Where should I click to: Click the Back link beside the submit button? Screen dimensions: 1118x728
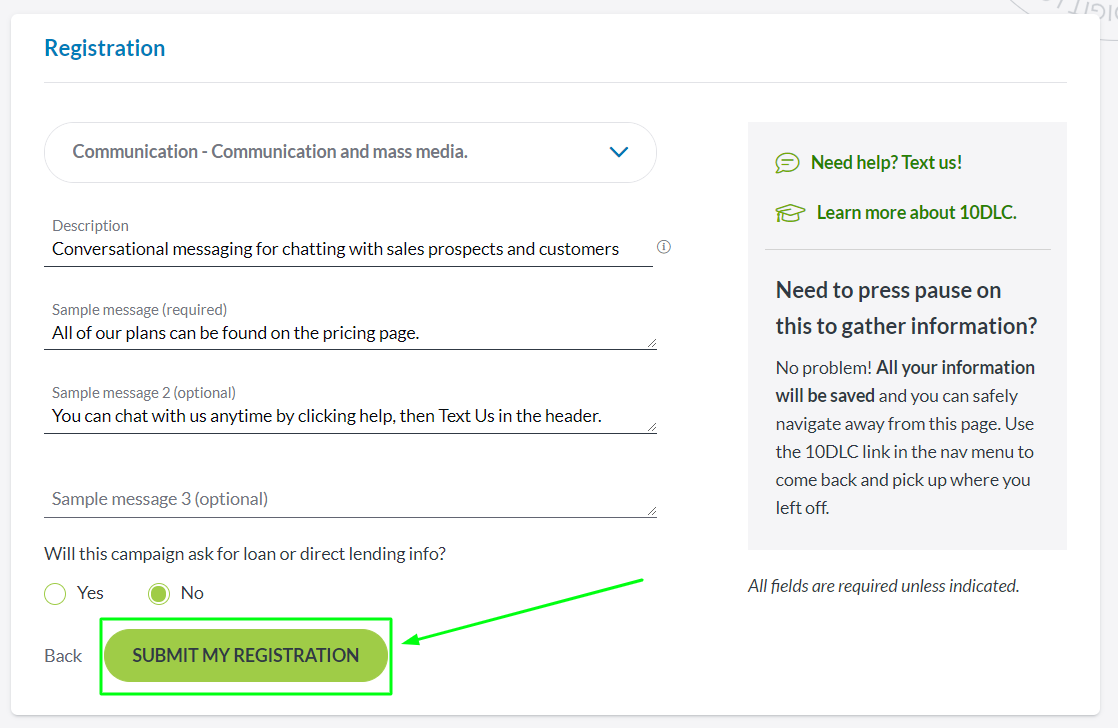coord(62,655)
